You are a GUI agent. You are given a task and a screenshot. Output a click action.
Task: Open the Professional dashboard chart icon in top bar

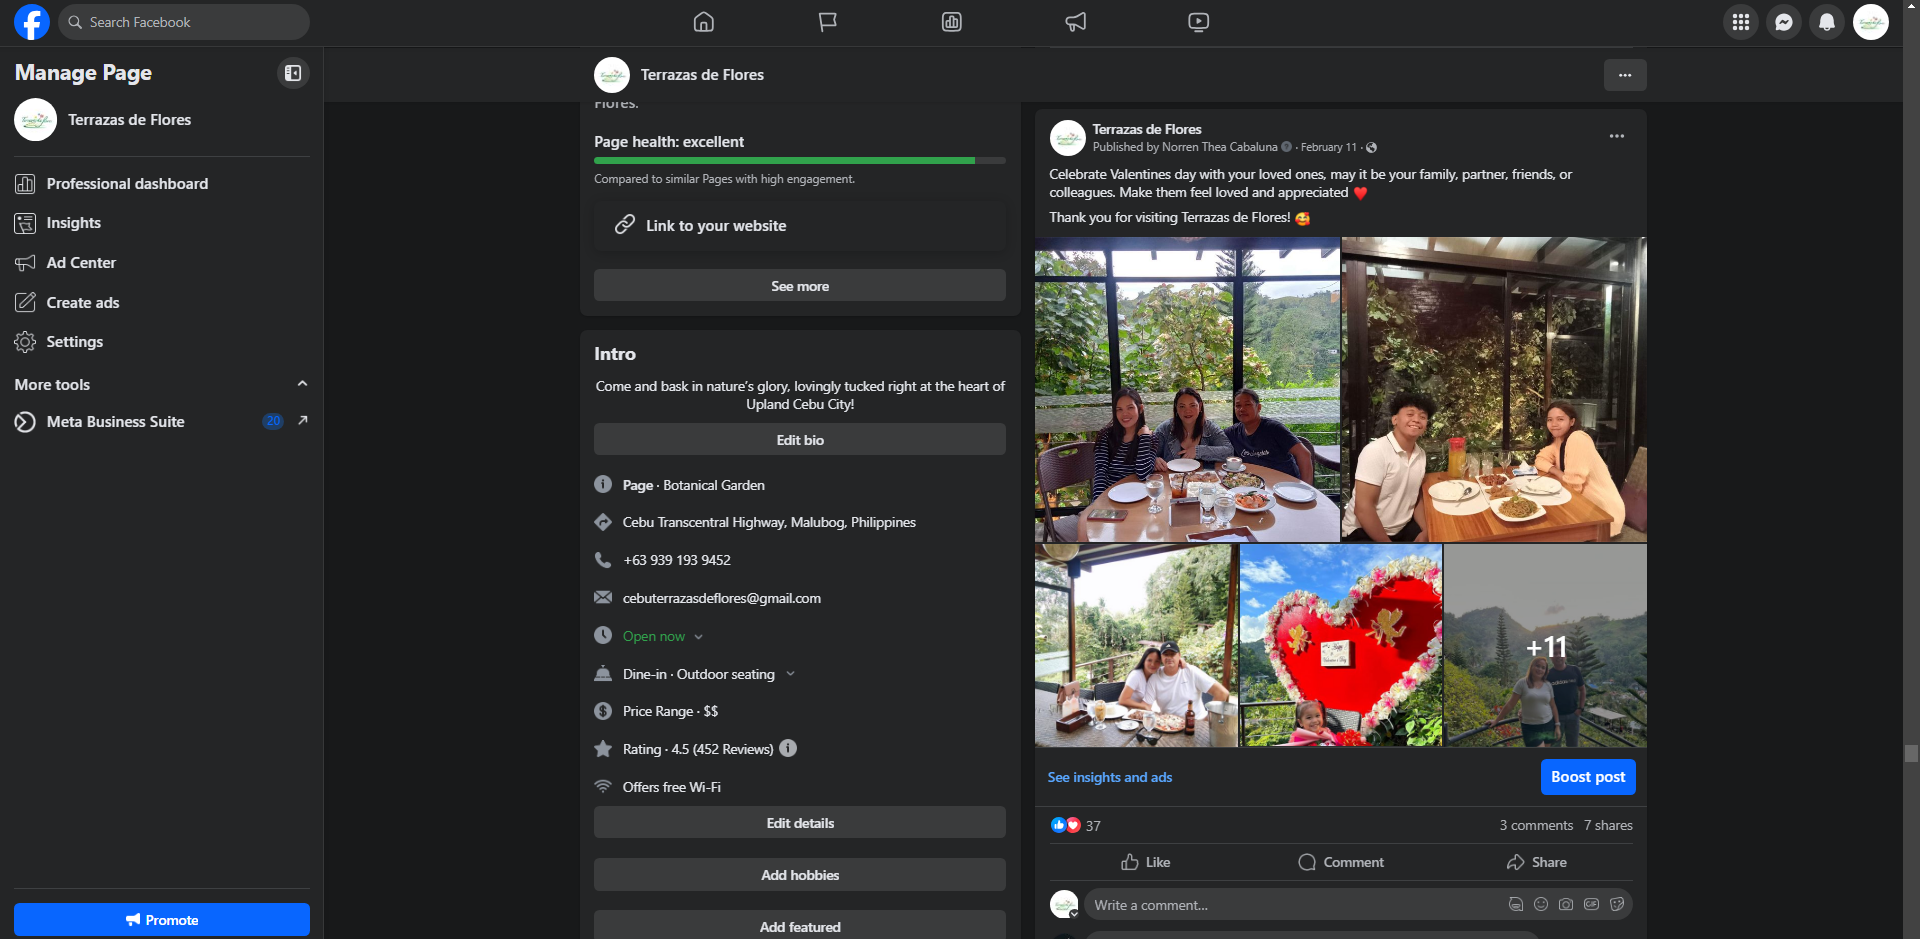(952, 22)
